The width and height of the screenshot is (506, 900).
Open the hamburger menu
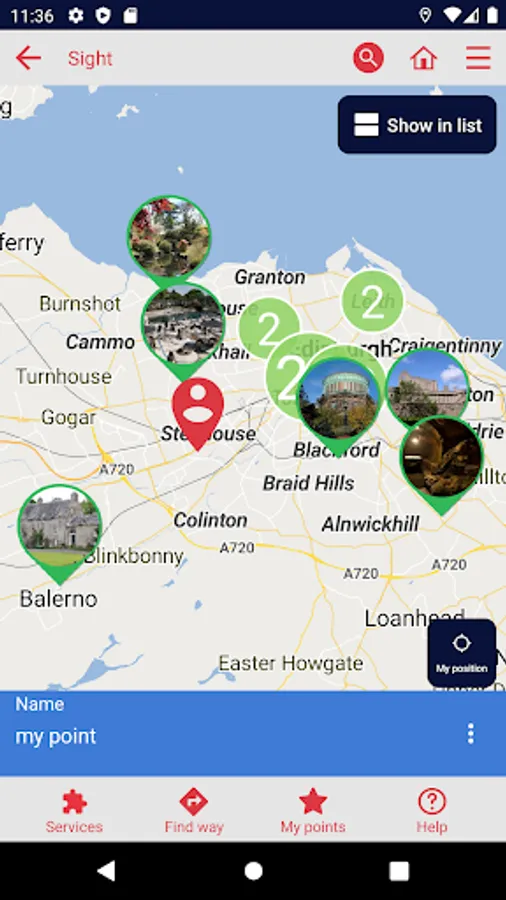point(478,58)
